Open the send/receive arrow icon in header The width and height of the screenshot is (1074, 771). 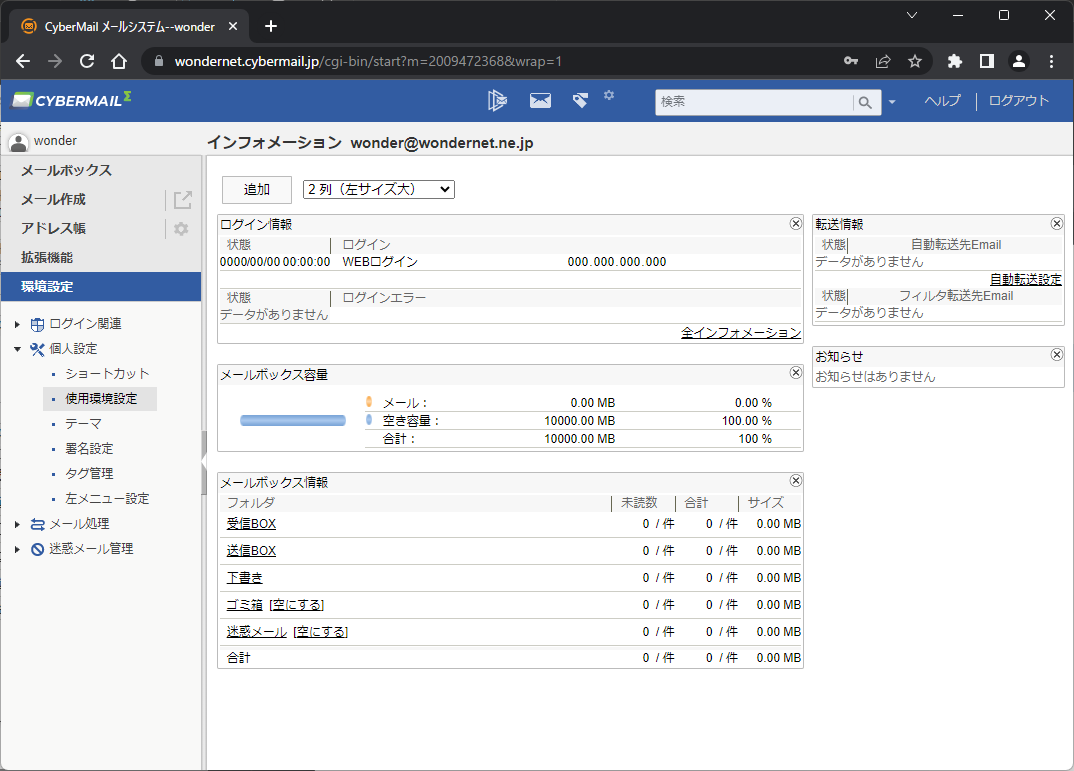[497, 101]
